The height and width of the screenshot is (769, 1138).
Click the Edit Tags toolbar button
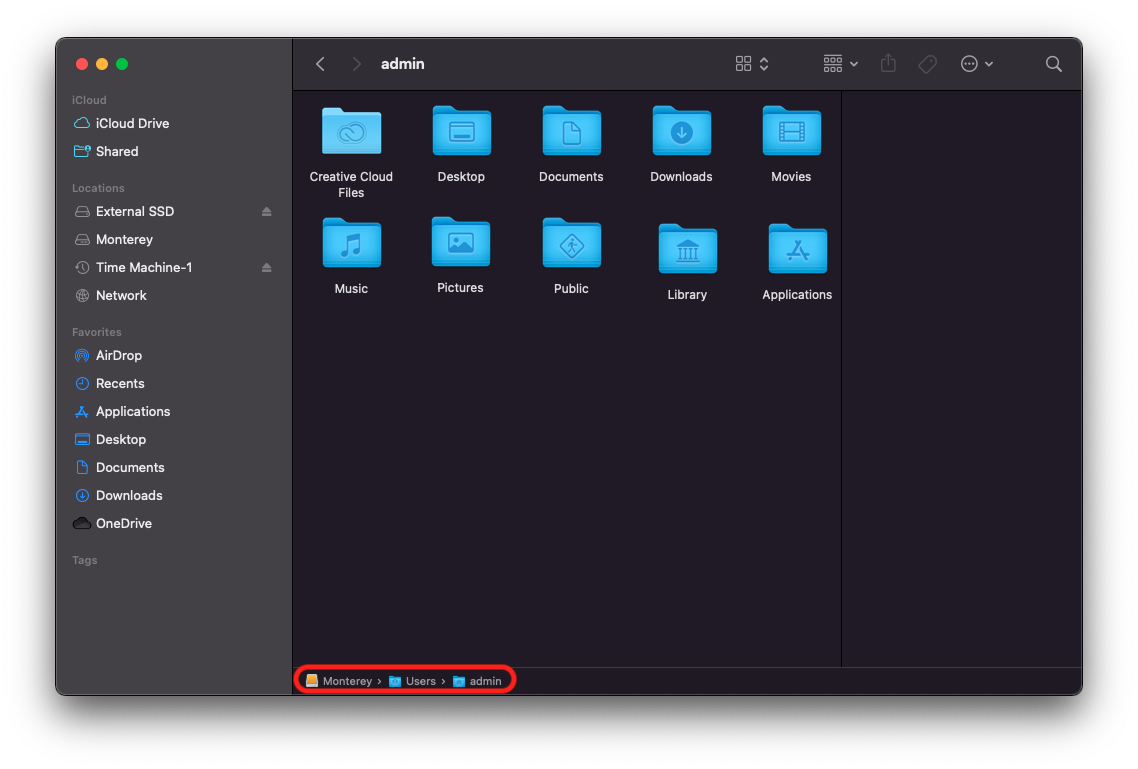click(928, 64)
